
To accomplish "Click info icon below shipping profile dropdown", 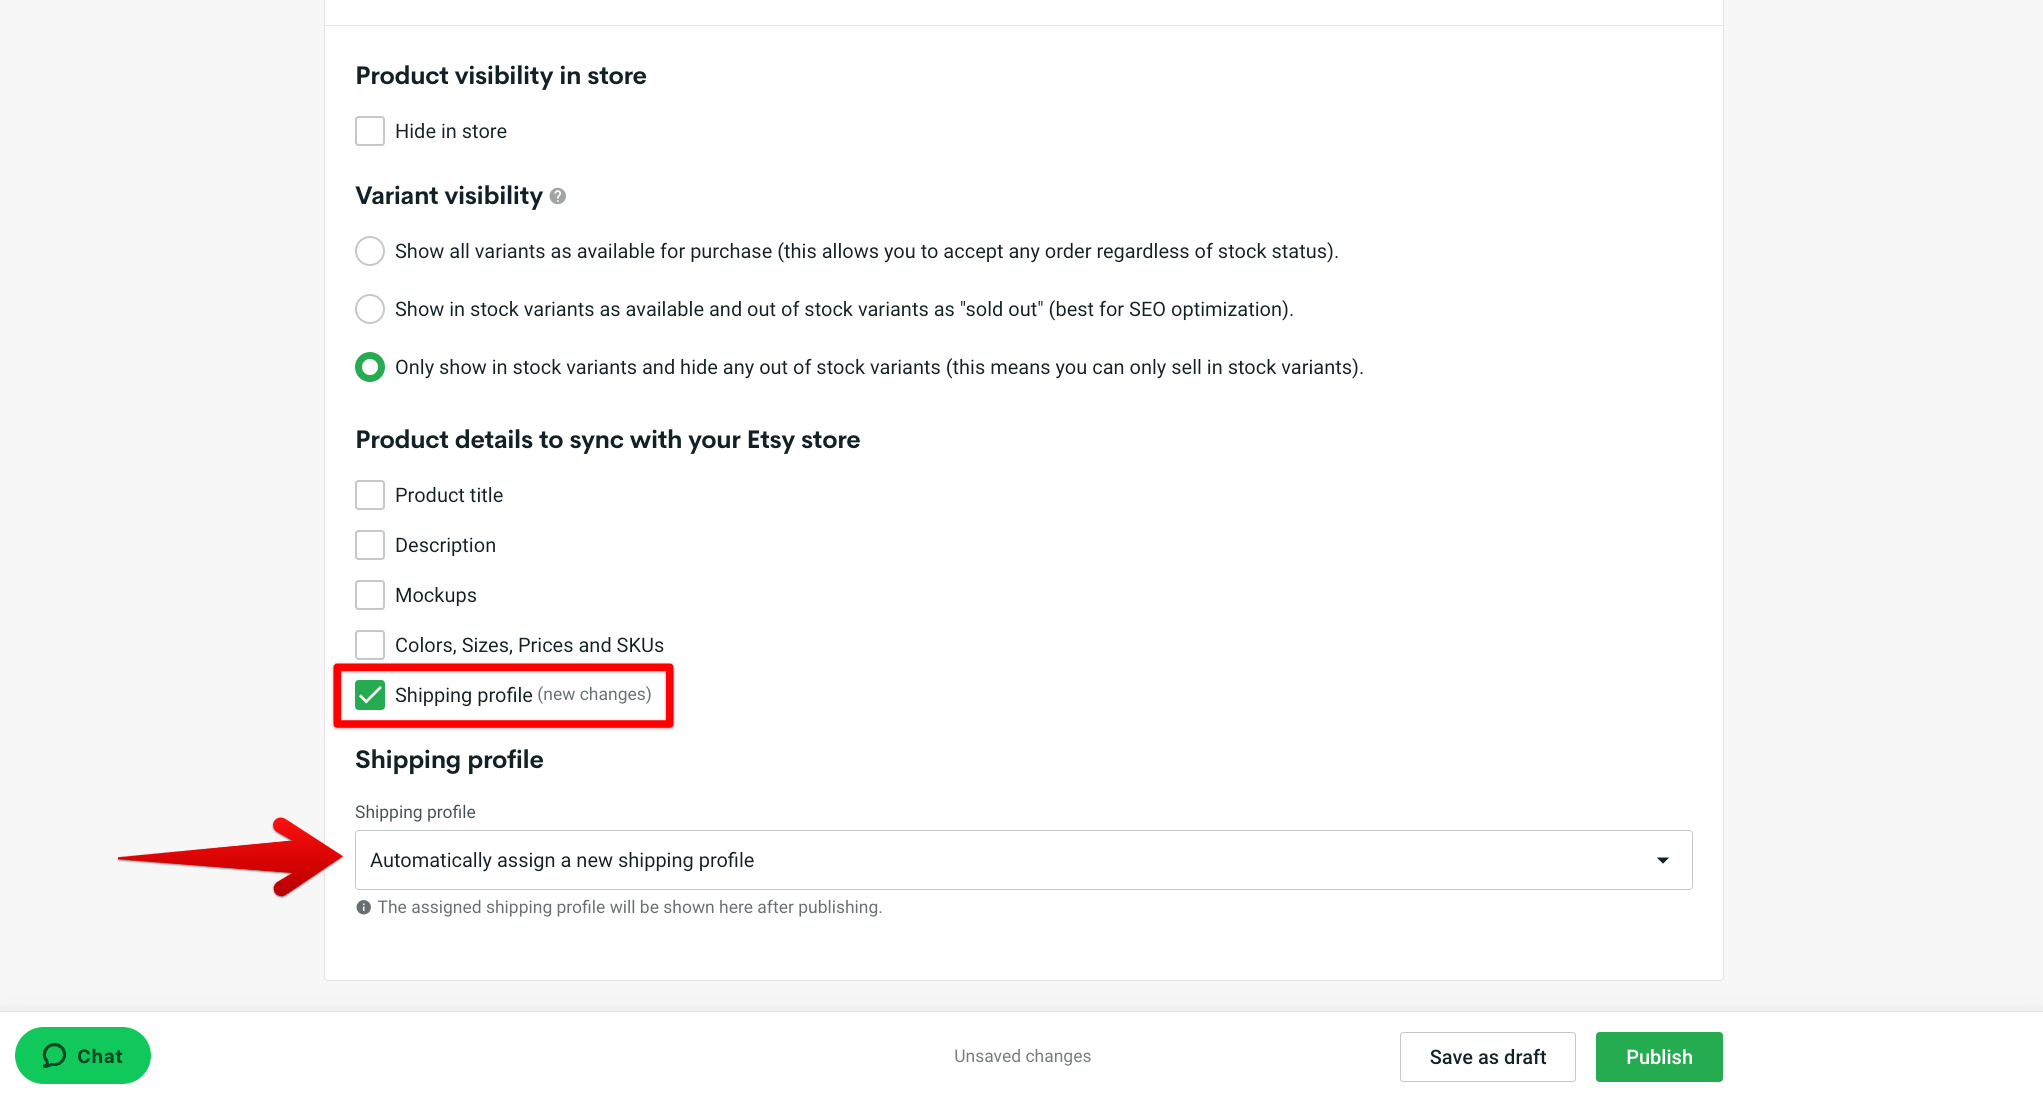I will (363, 907).
